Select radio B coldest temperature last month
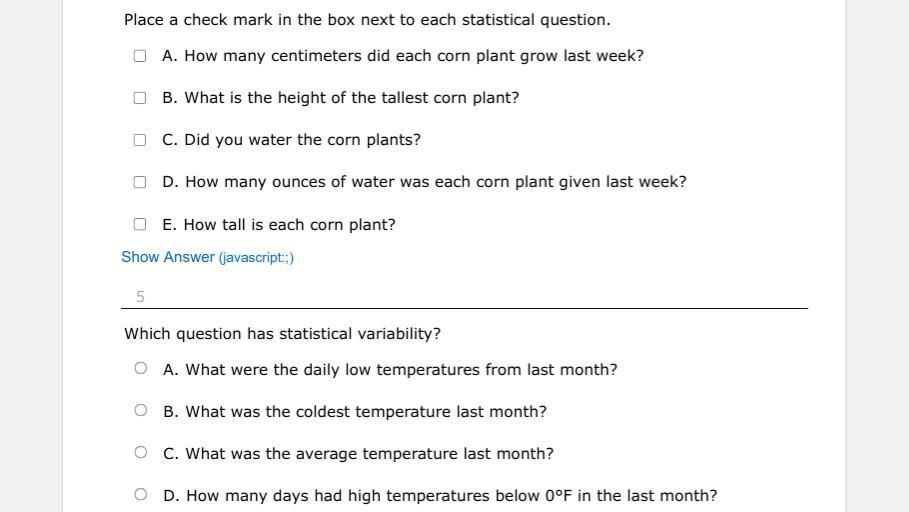This screenshot has width=909, height=512. (x=140, y=411)
